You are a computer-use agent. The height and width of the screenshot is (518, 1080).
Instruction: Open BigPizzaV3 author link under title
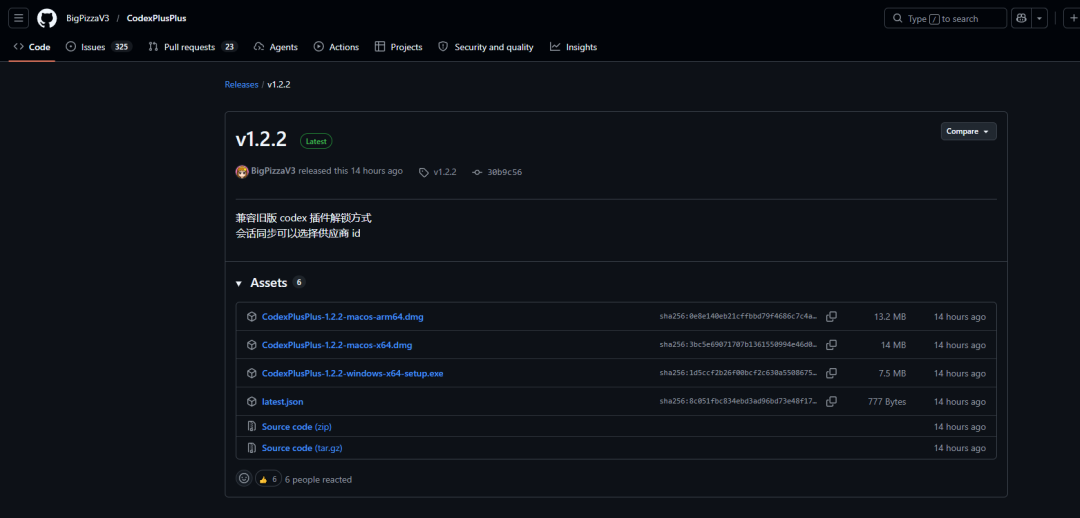[x=273, y=171]
